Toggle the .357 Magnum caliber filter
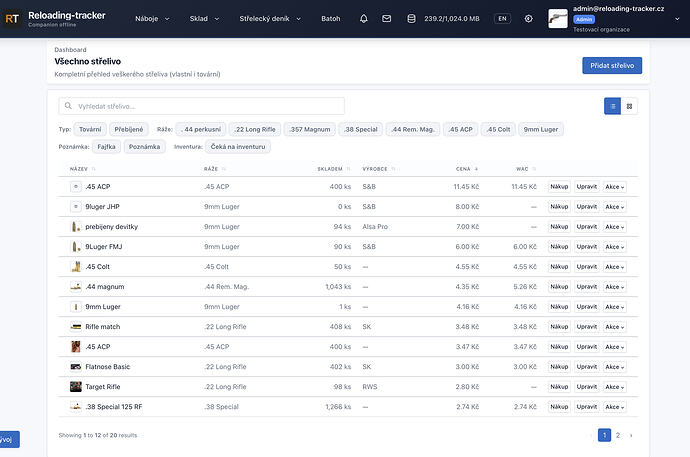Image resolution: width=690 pixels, height=457 pixels. coord(310,129)
